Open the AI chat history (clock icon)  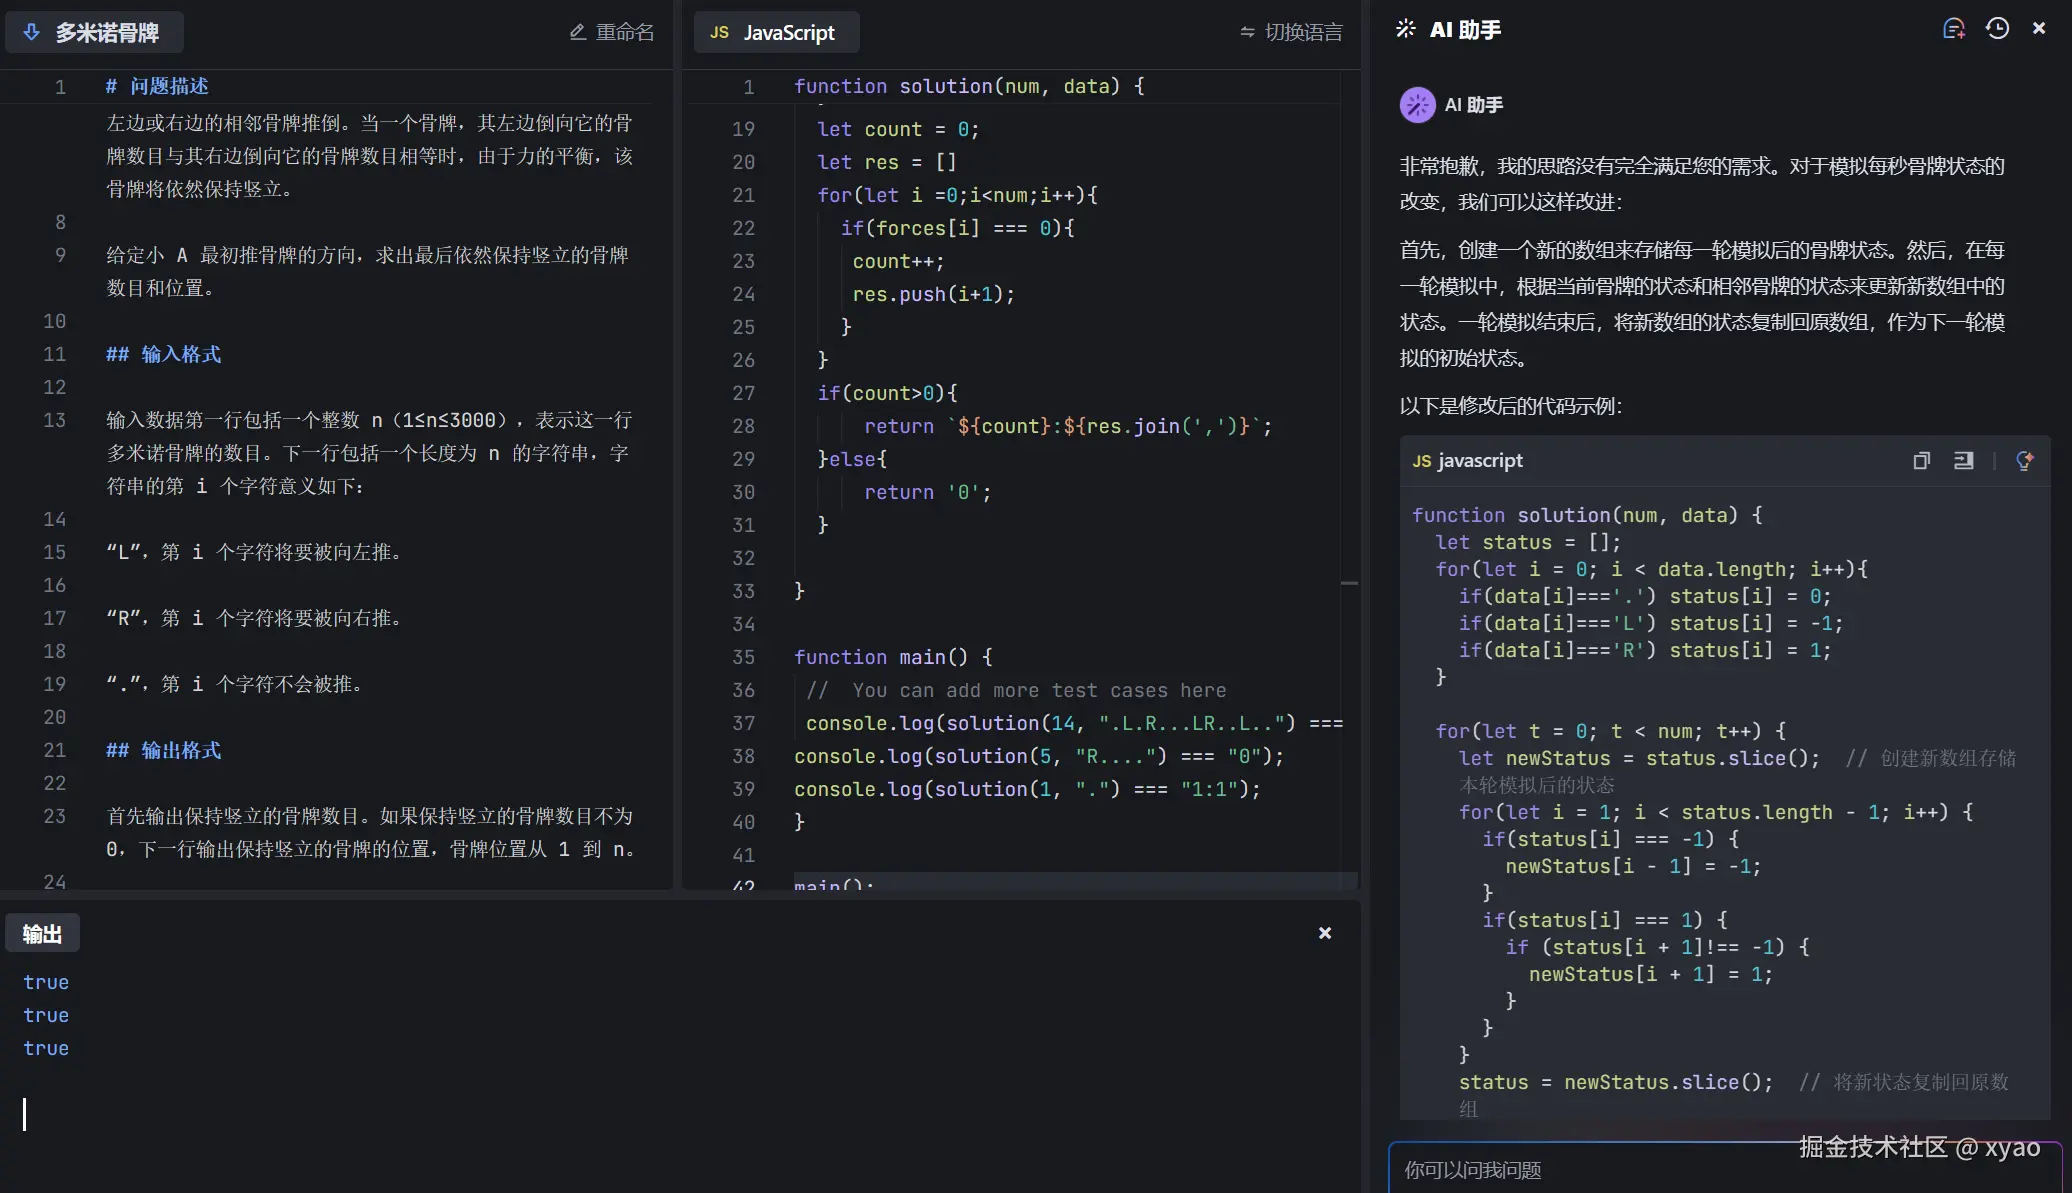(x=1996, y=29)
